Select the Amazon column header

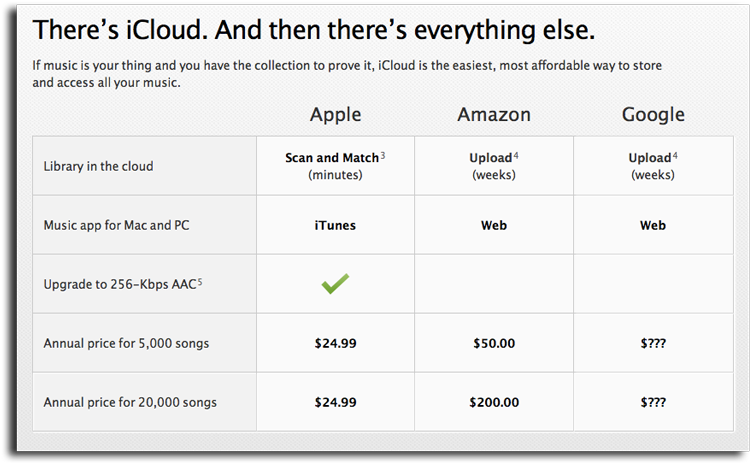click(x=494, y=115)
